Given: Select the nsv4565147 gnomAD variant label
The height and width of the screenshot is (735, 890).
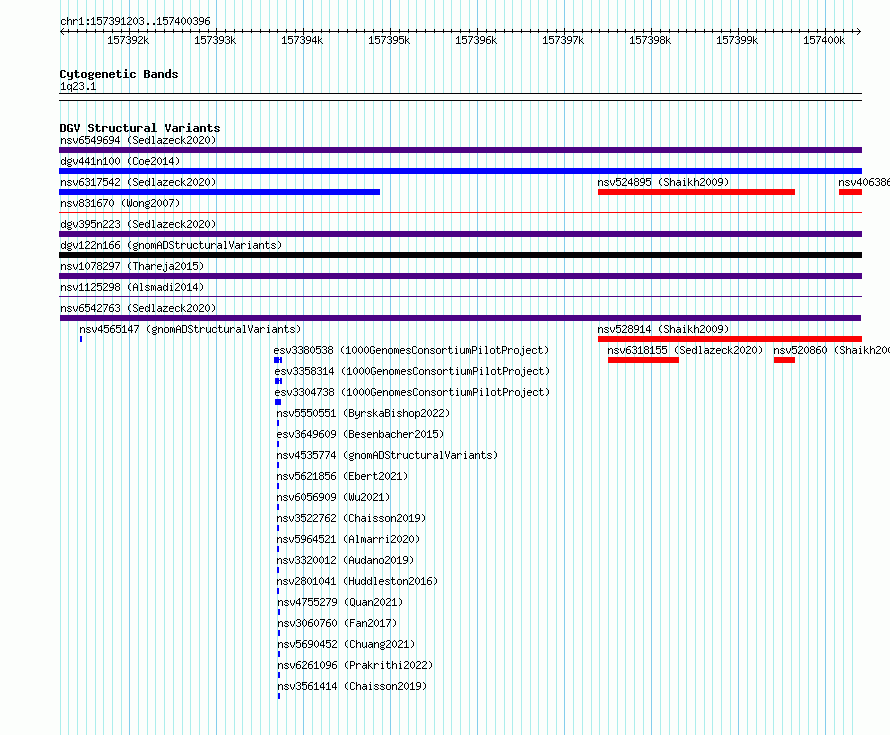Looking at the screenshot, I should coord(190,329).
